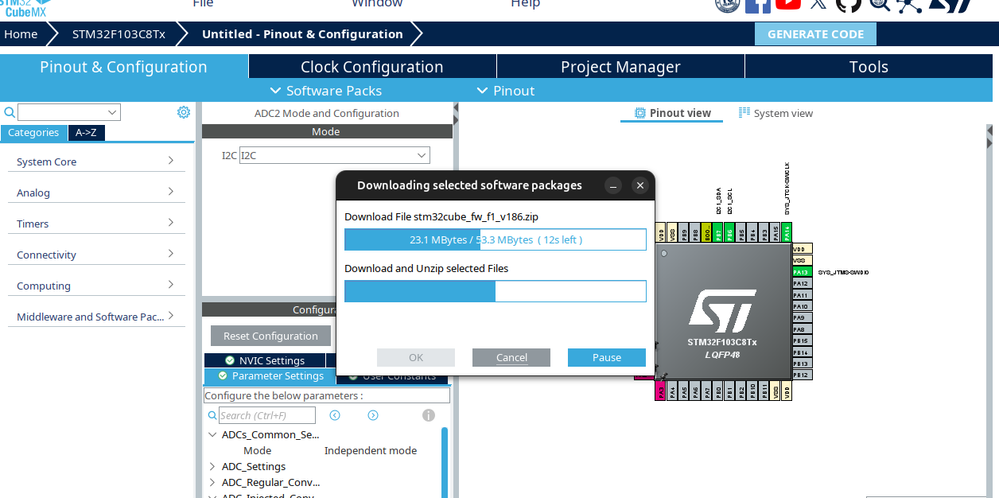Click the yellow BOOT0 pin

tap(707, 232)
